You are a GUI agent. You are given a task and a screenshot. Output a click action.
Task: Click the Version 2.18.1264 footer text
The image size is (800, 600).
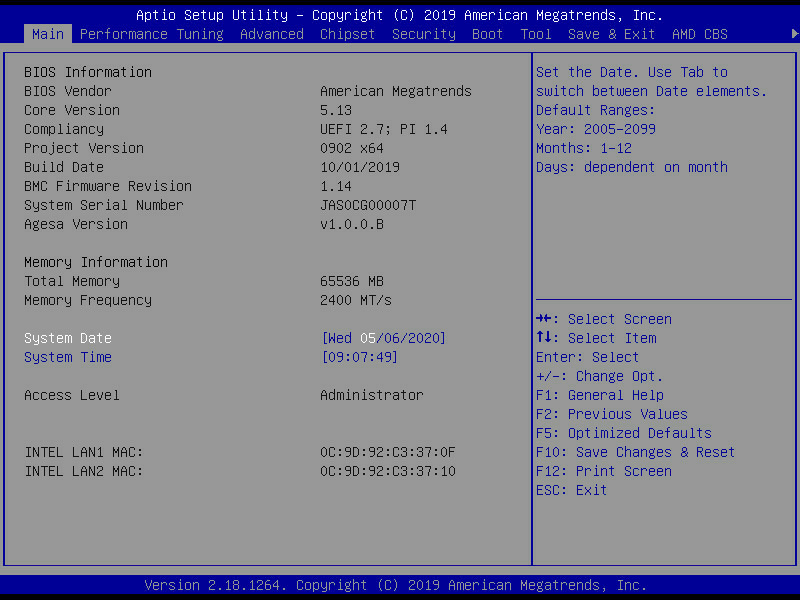395,585
